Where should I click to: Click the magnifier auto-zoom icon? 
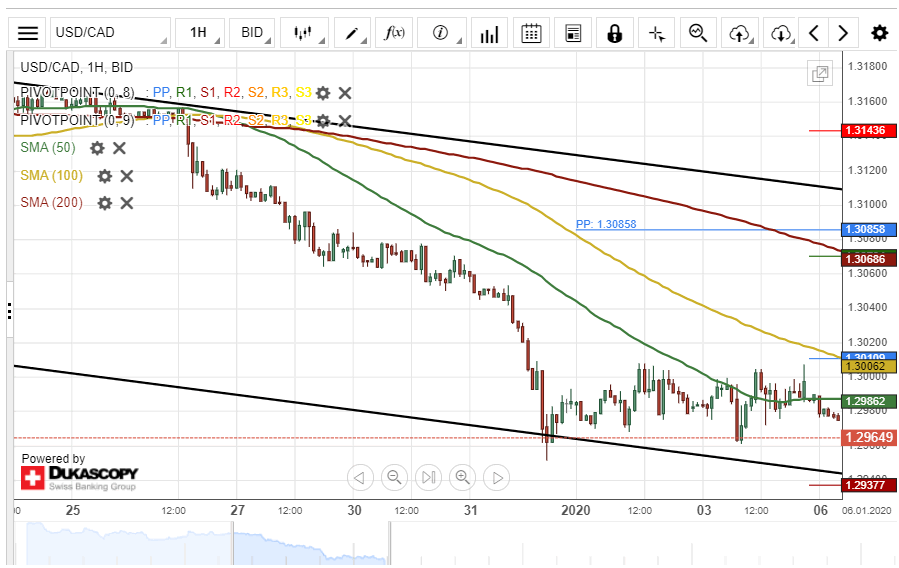tap(698, 33)
